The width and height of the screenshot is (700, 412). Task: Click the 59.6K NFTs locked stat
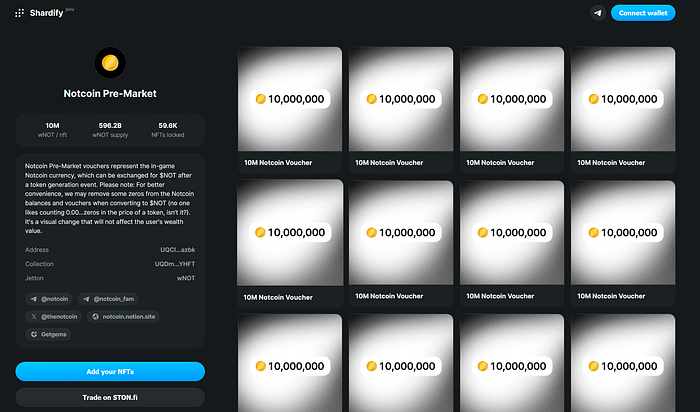pos(167,130)
